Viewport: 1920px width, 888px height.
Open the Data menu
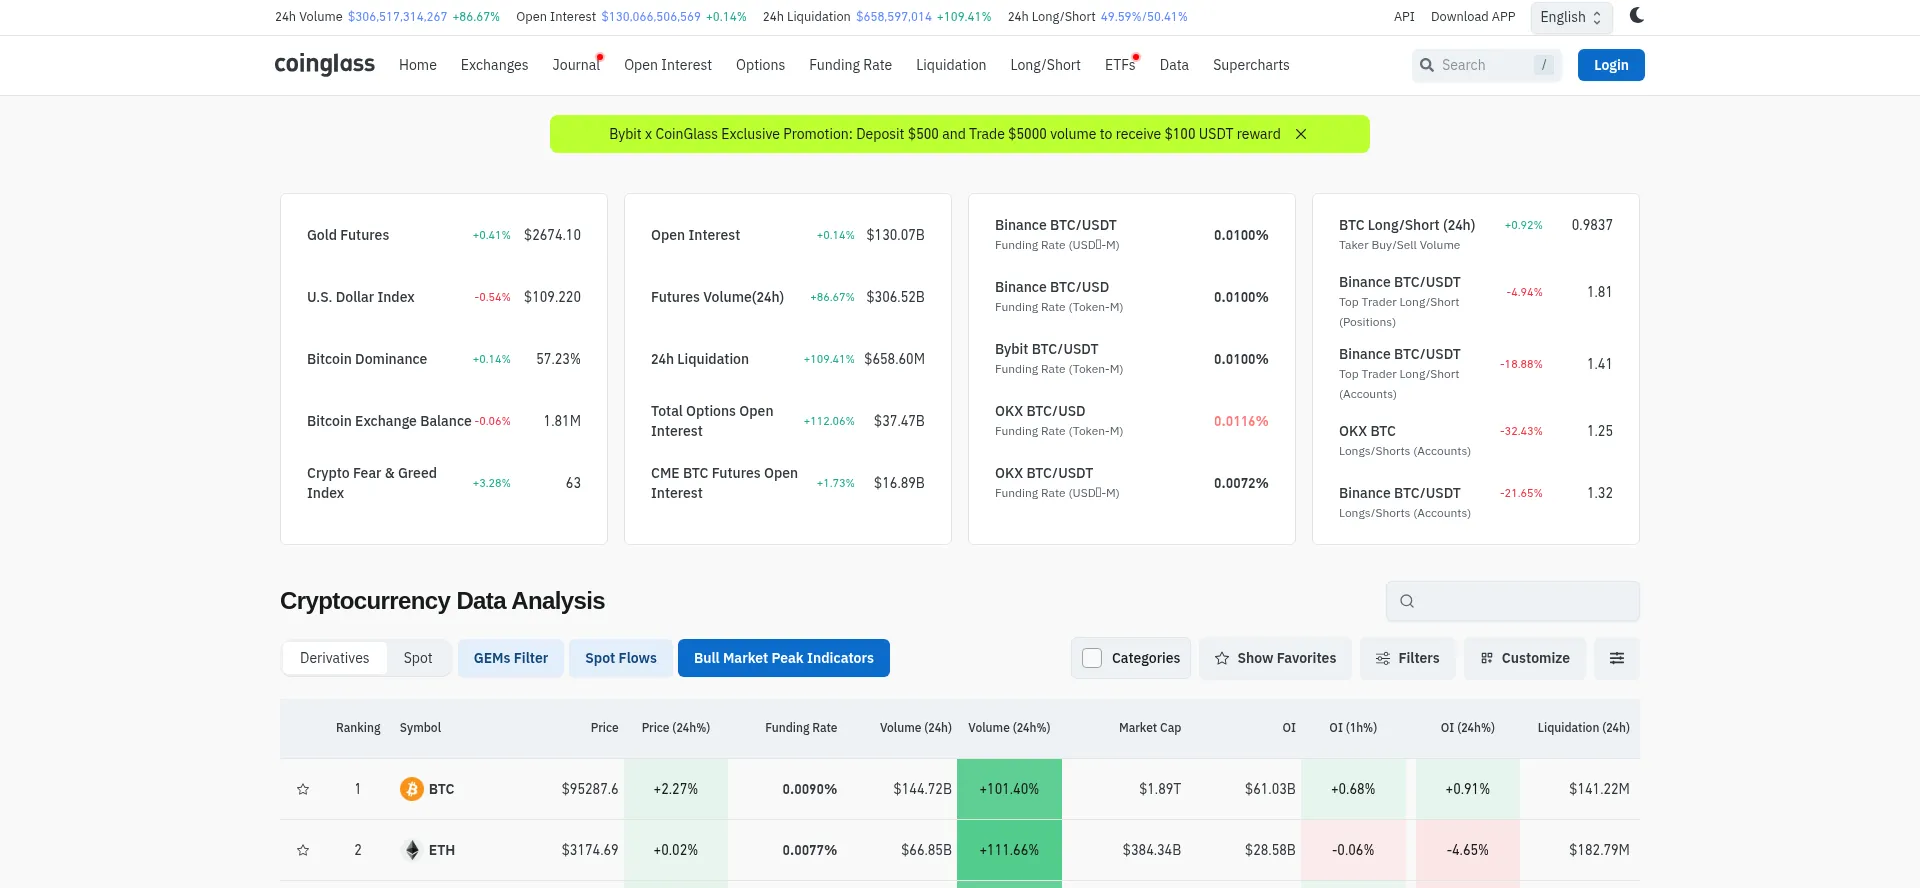1174,65
